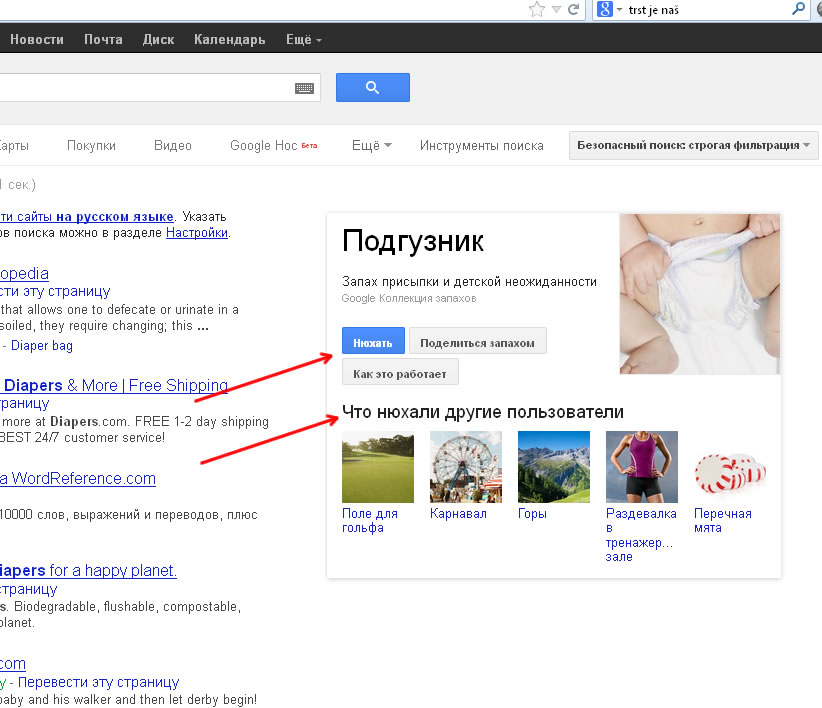Expand the Безопасный поиск filter dropdown
822x708 pixels.
[x=694, y=146]
